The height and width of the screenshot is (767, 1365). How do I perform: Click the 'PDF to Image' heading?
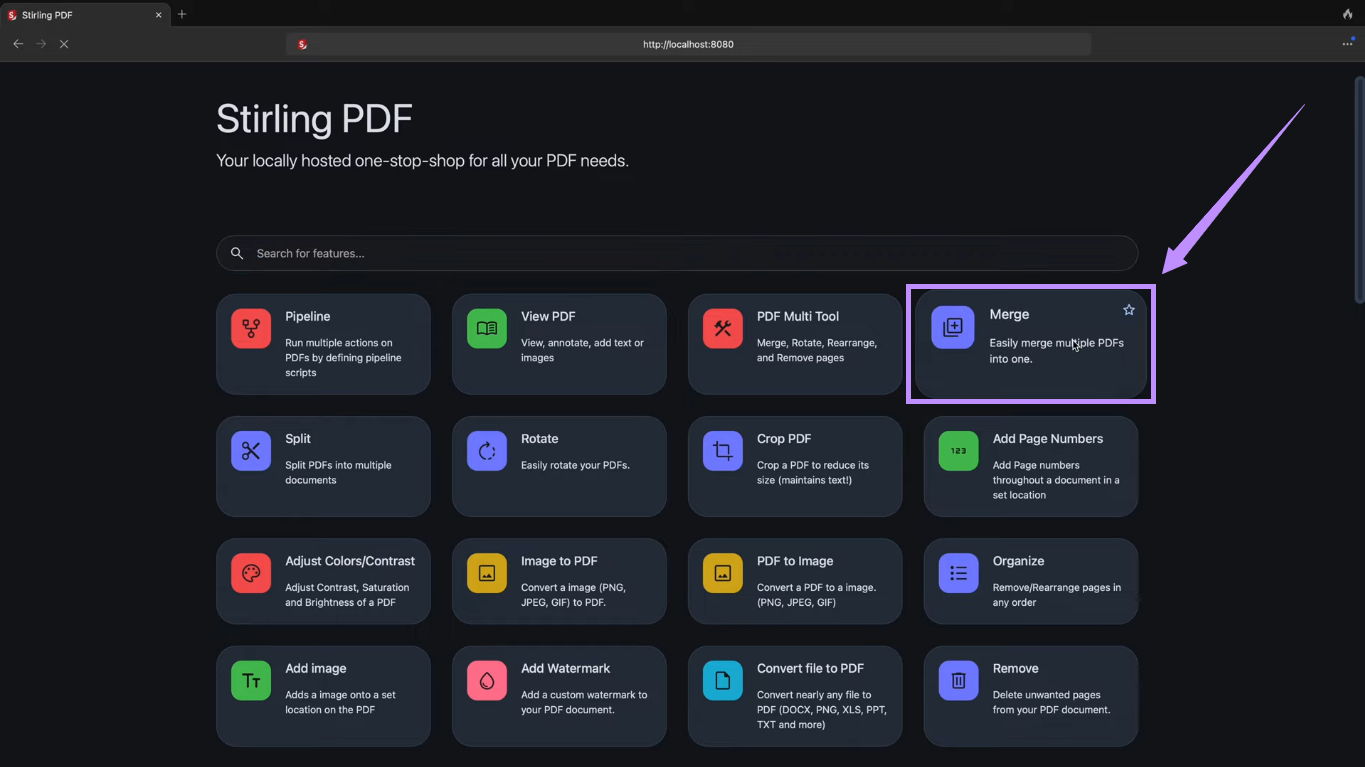[x=795, y=561]
